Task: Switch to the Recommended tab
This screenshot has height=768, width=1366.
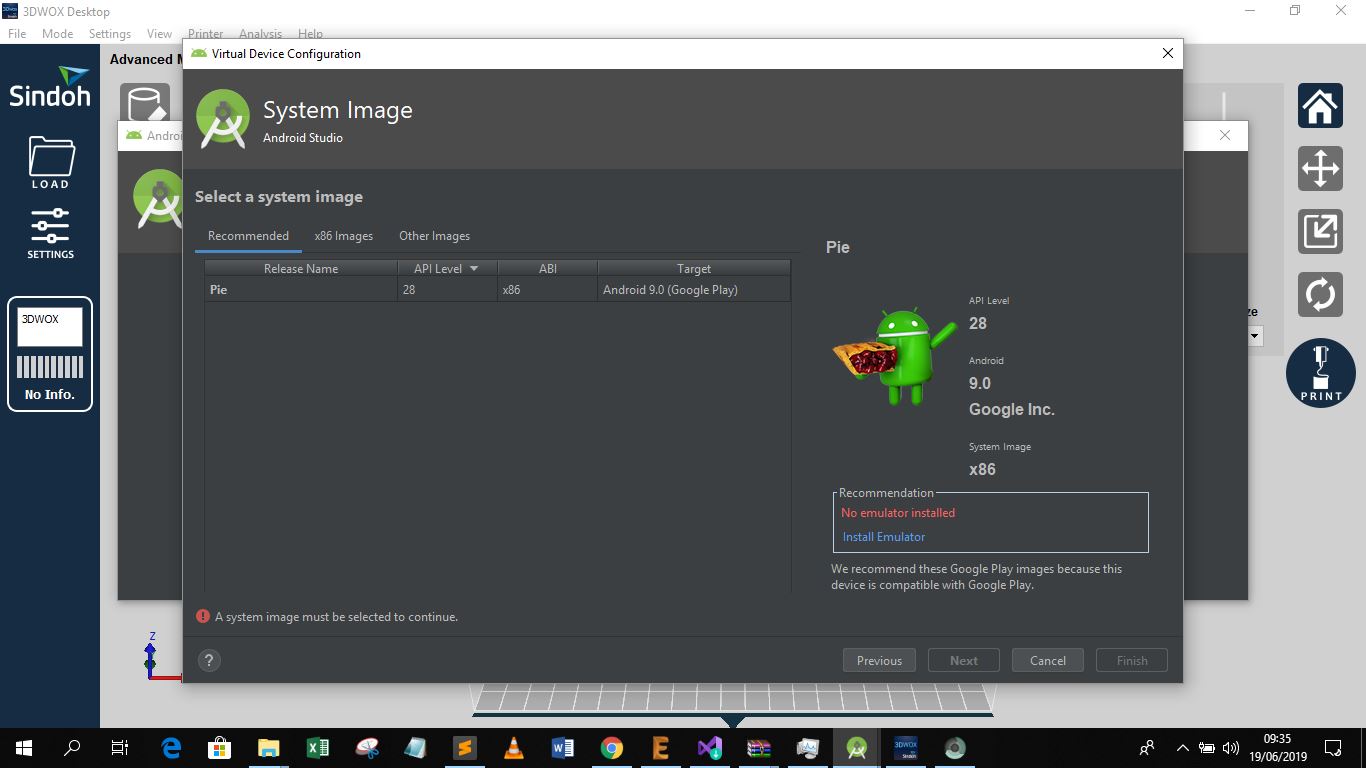Action: 248,236
